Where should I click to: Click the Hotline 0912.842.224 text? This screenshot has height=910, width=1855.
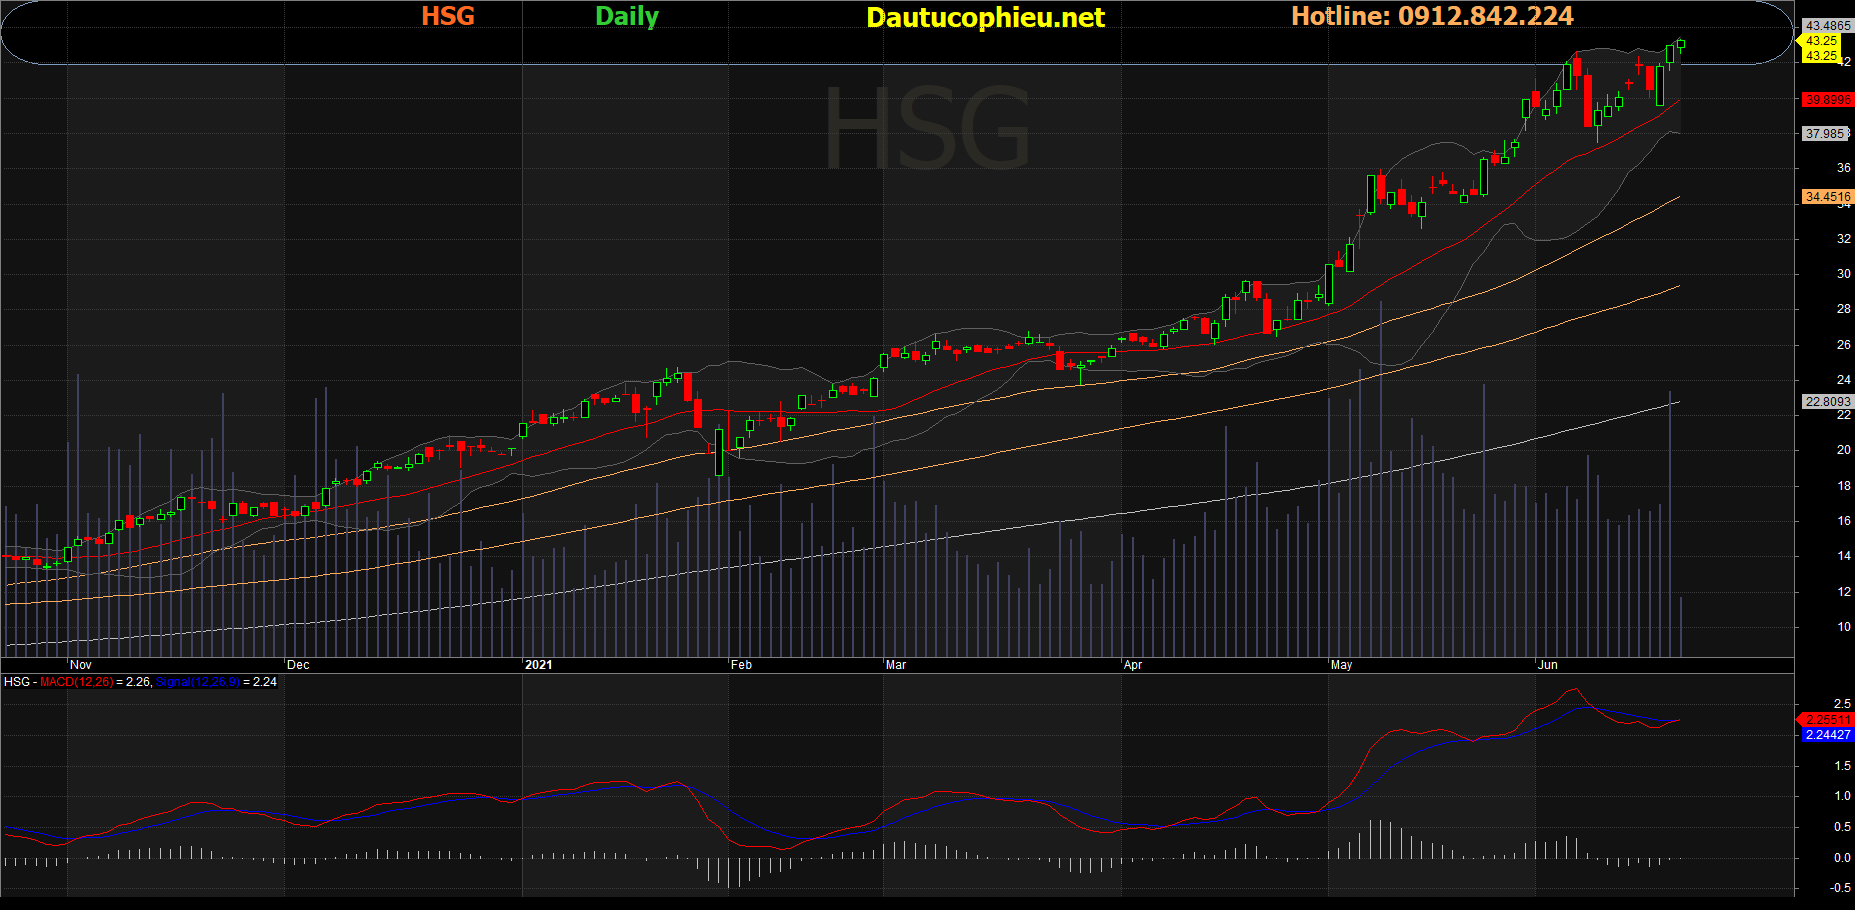1432,16
